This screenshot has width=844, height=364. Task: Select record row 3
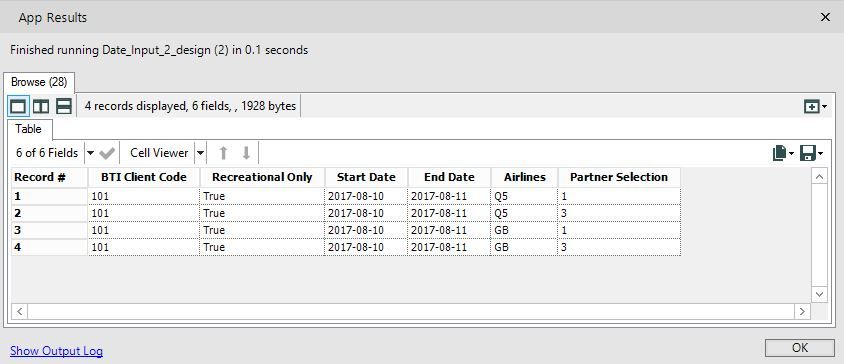[x=50, y=230]
